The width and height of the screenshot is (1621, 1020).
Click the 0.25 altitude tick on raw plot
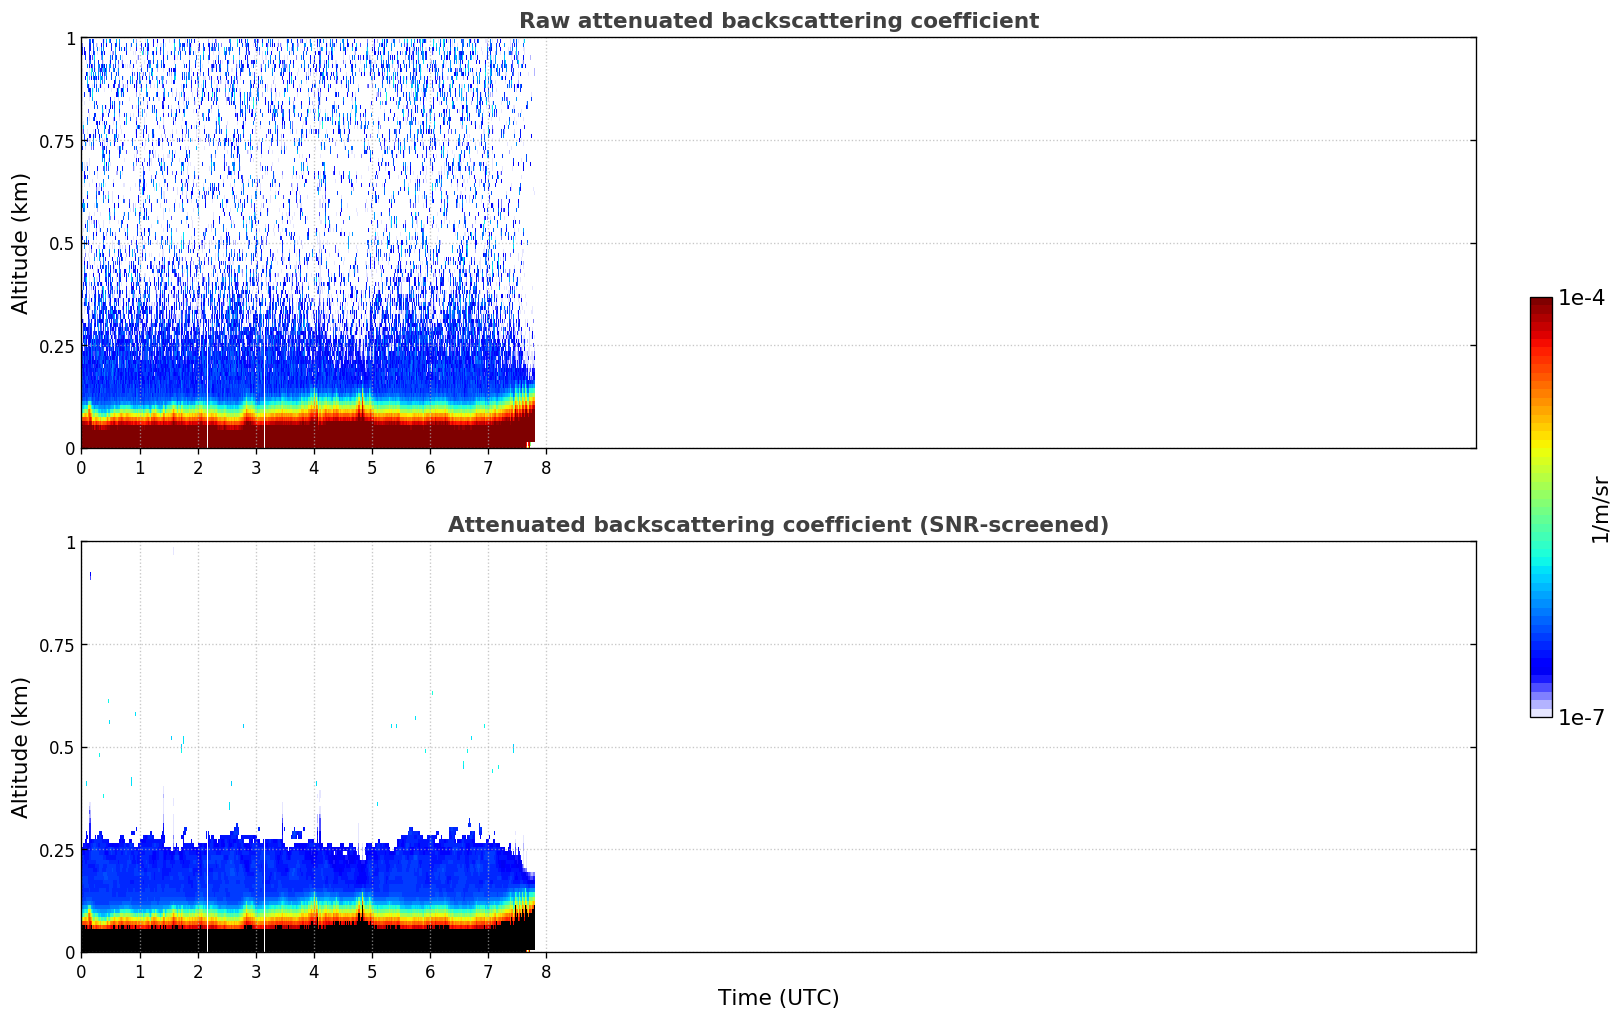[x=57, y=346]
